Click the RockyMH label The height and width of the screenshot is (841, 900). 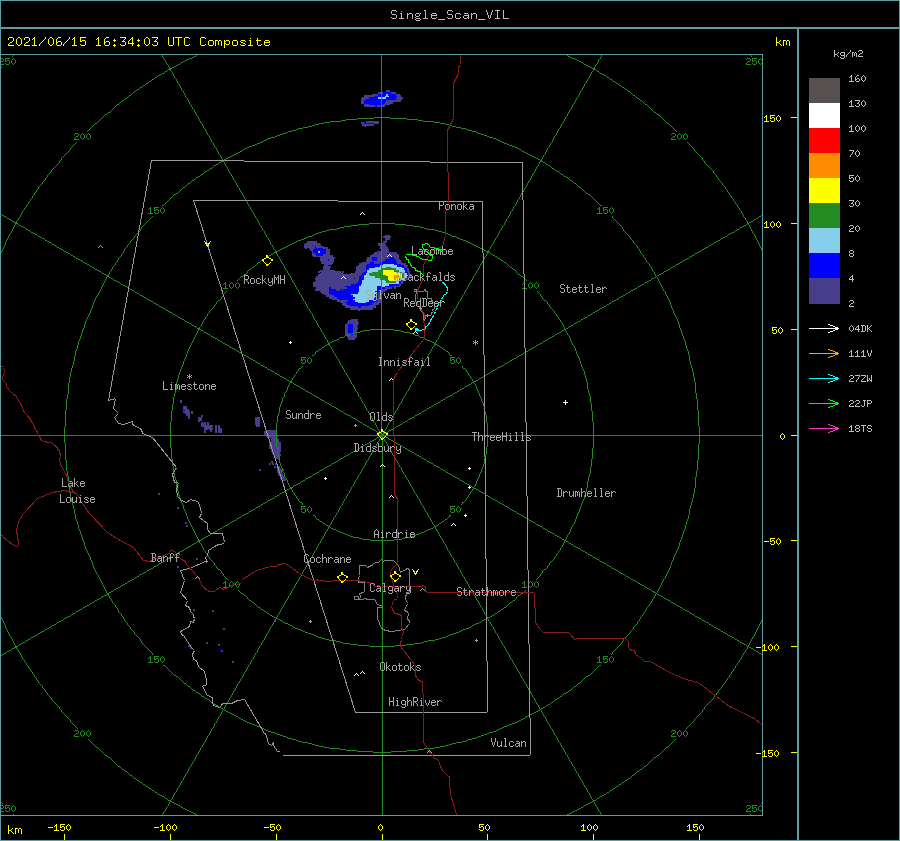point(264,280)
